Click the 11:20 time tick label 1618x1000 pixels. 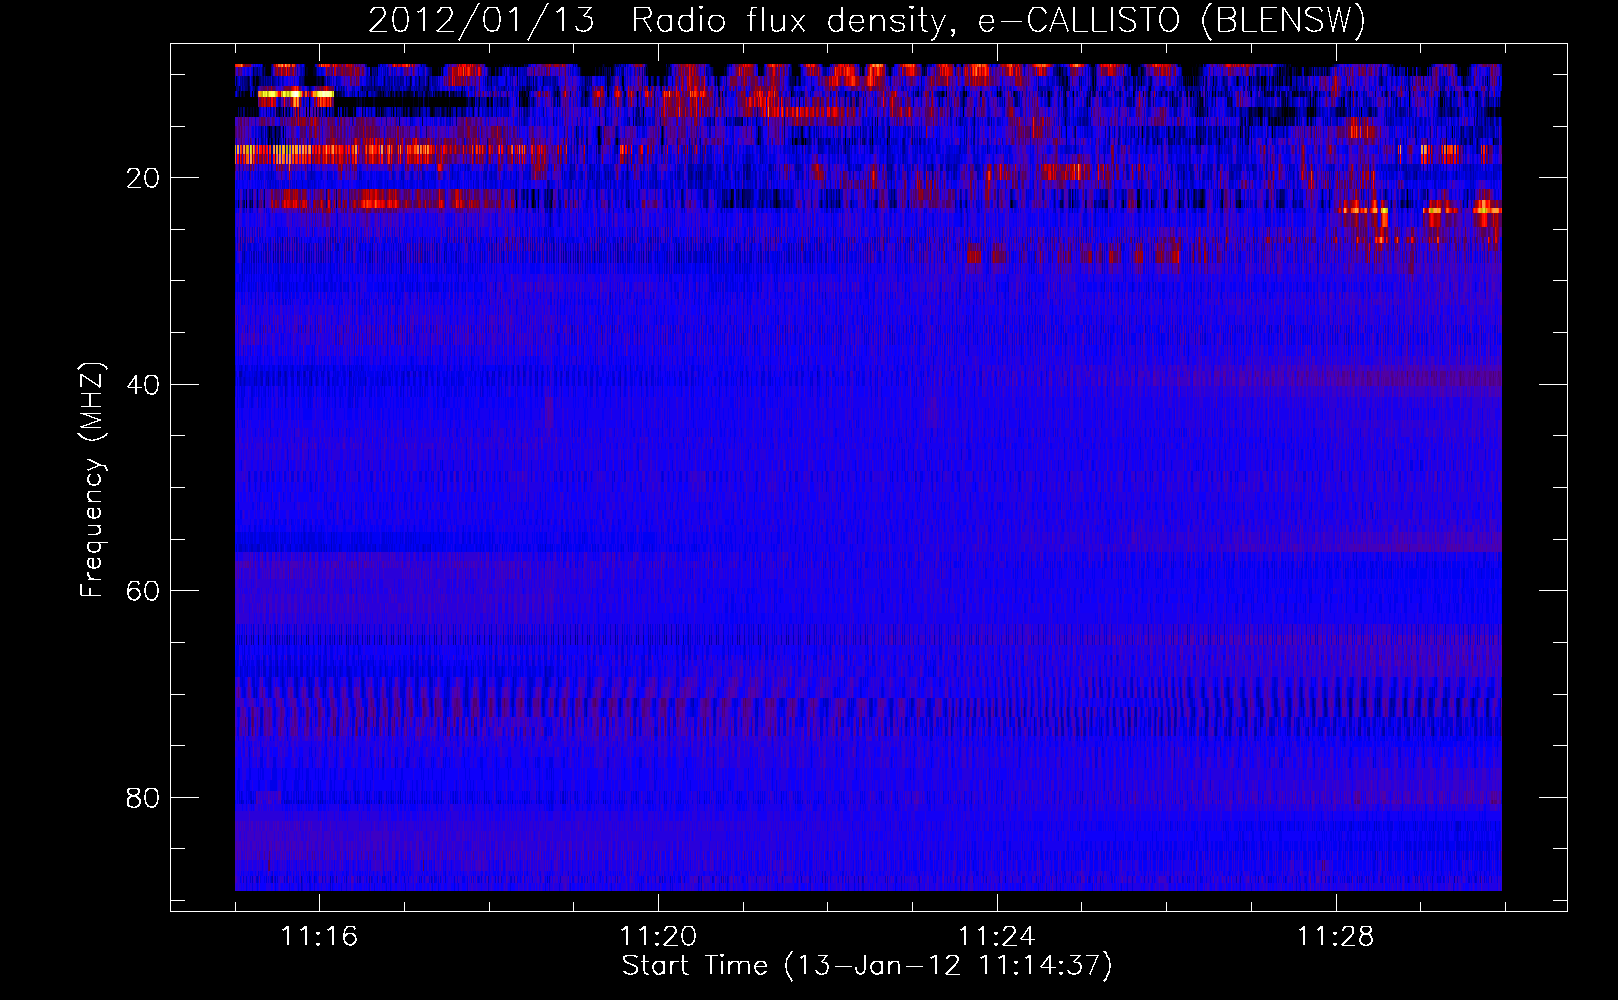click(x=658, y=937)
